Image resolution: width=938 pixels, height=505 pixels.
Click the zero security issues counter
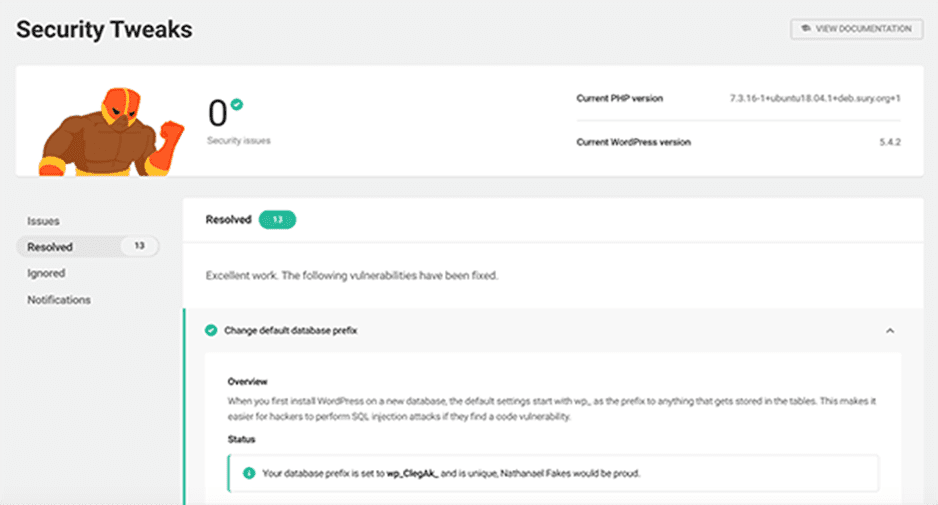[x=218, y=113]
